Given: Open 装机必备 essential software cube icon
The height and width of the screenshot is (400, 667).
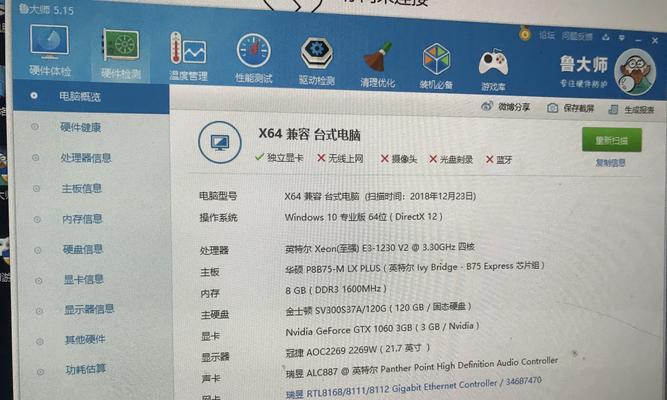Looking at the screenshot, I should coord(436,66).
